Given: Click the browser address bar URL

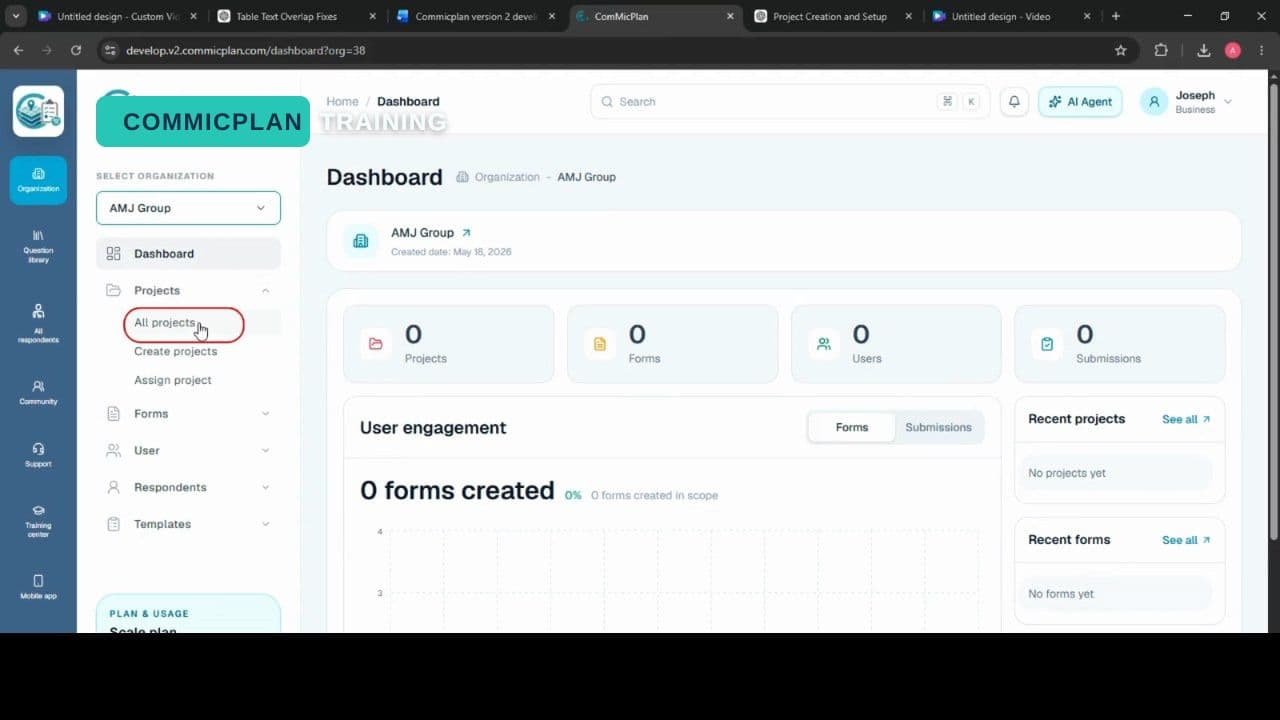Looking at the screenshot, I should pyautogui.click(x=245, y=50).
